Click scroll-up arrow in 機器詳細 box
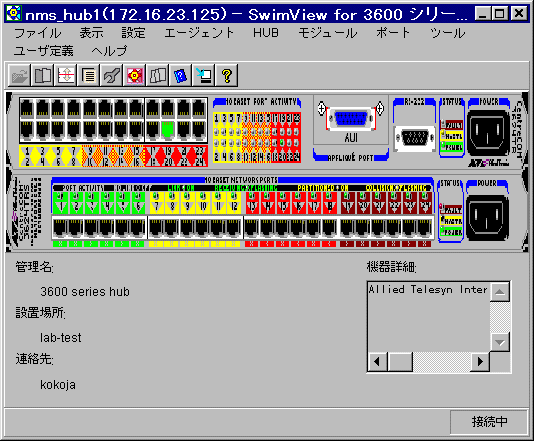This screenshot has height=441, width=534. coord(500,292)
